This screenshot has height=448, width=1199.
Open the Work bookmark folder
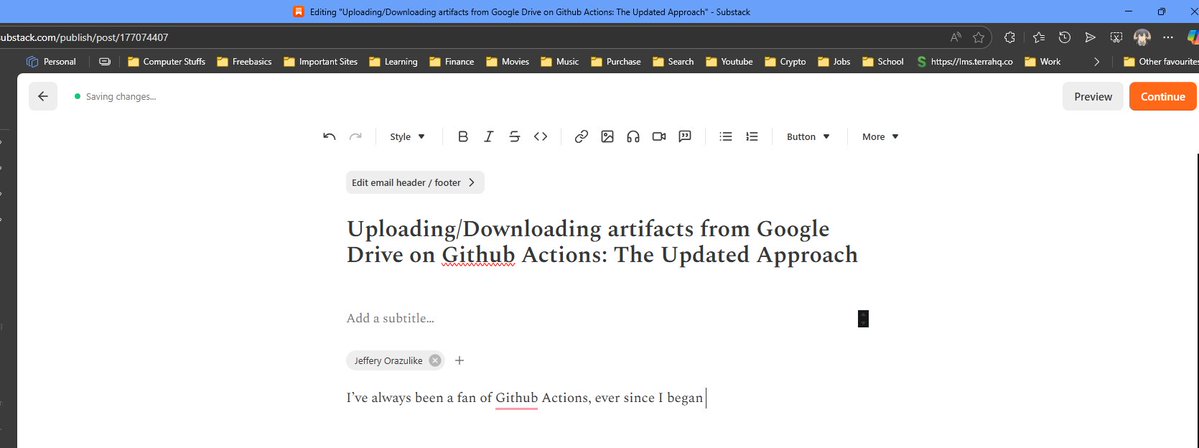(x=1042, y=62)
